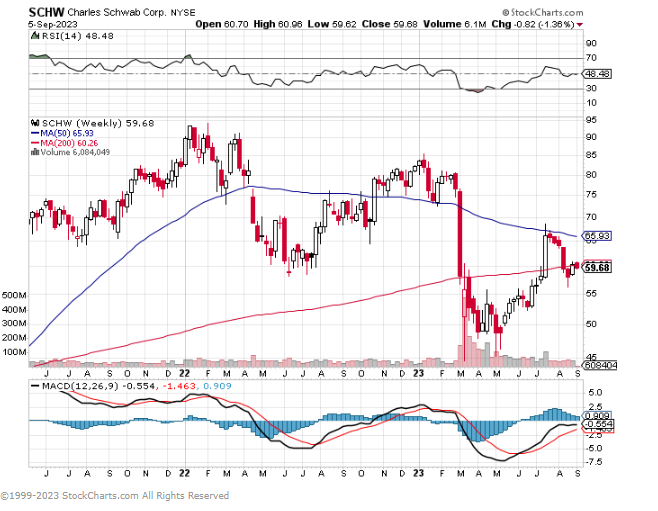Click the boxed 48.48 RSI axis label
The height and width of the screenshot is (511, 658).
[x=598, y=74]
